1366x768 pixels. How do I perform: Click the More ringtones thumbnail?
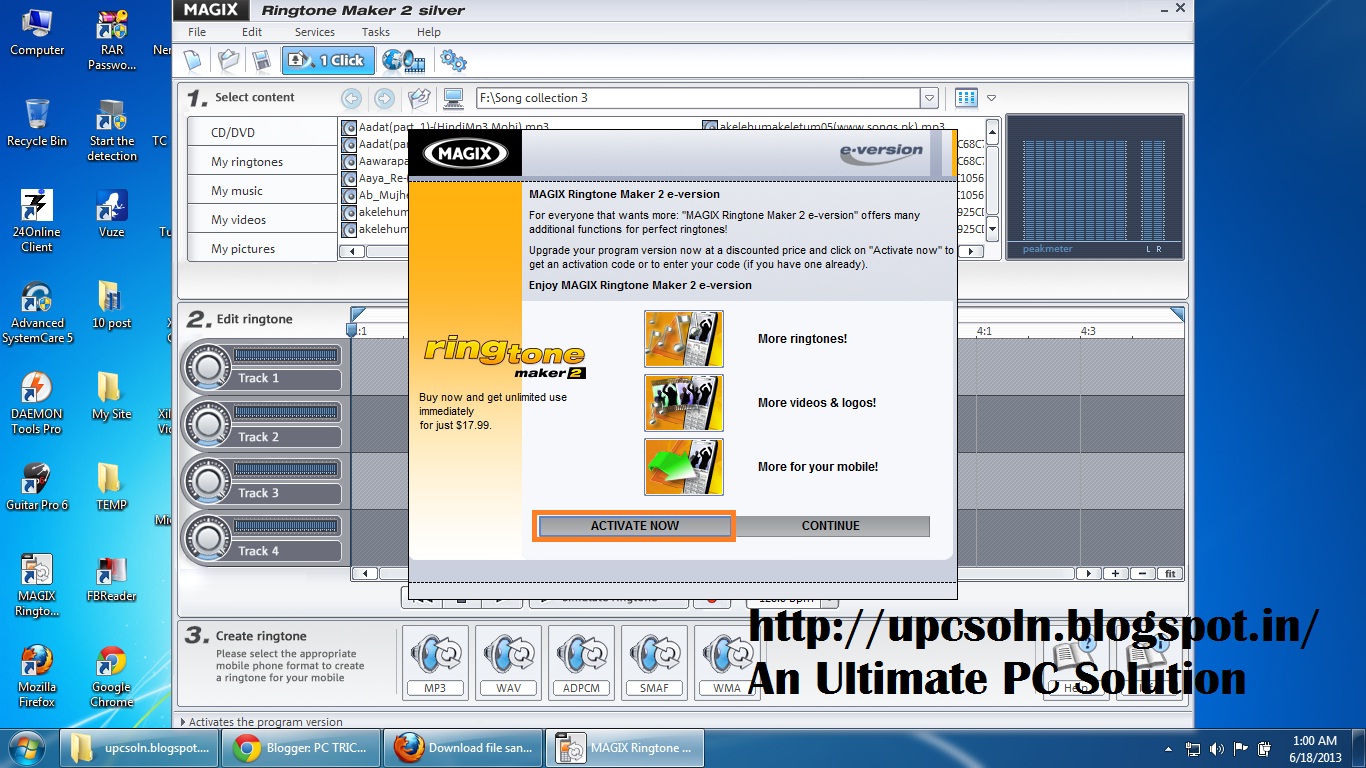[684, 339]
